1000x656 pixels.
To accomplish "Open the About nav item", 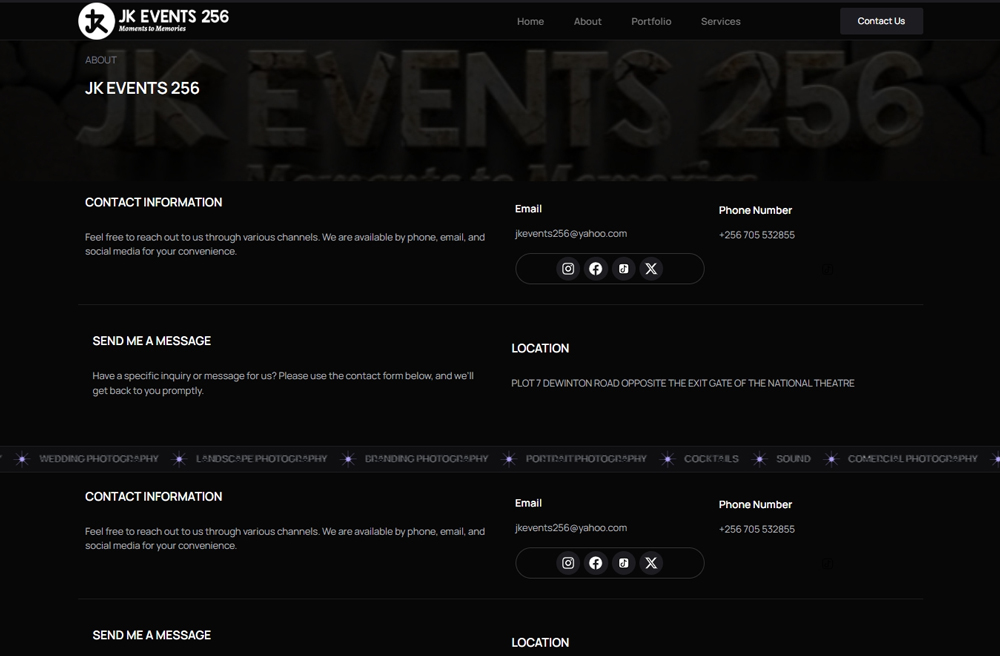I will coord(587,21).
